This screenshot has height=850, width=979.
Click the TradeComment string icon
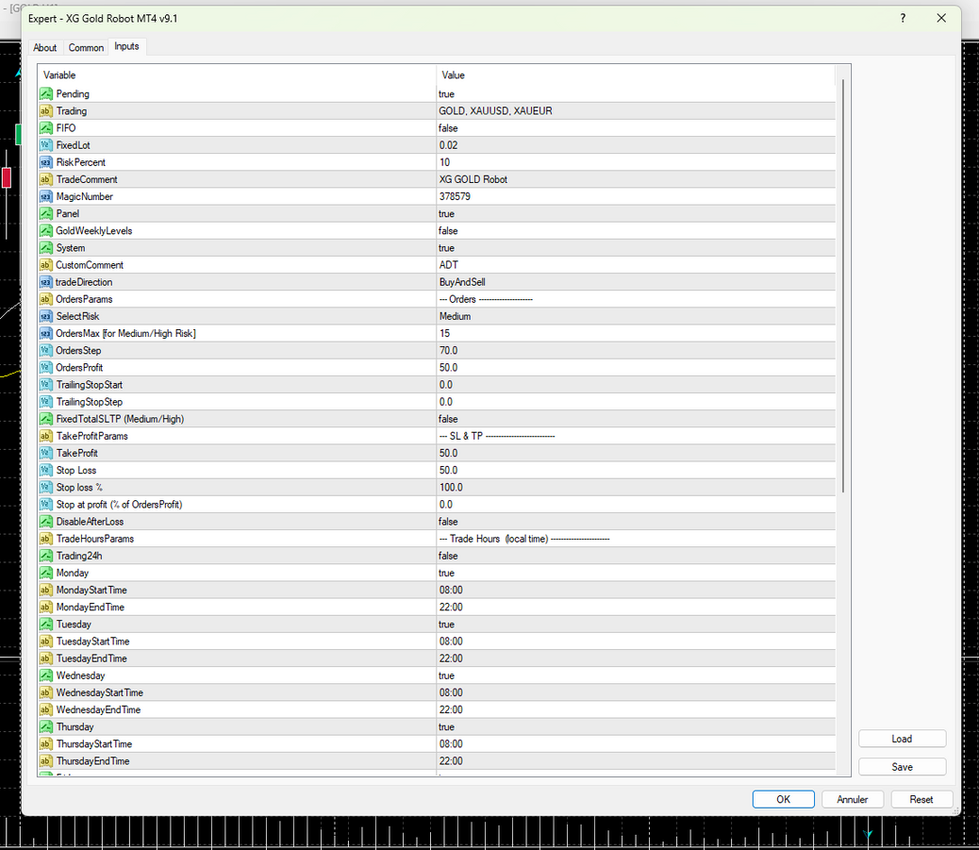(x=46, y=179)
